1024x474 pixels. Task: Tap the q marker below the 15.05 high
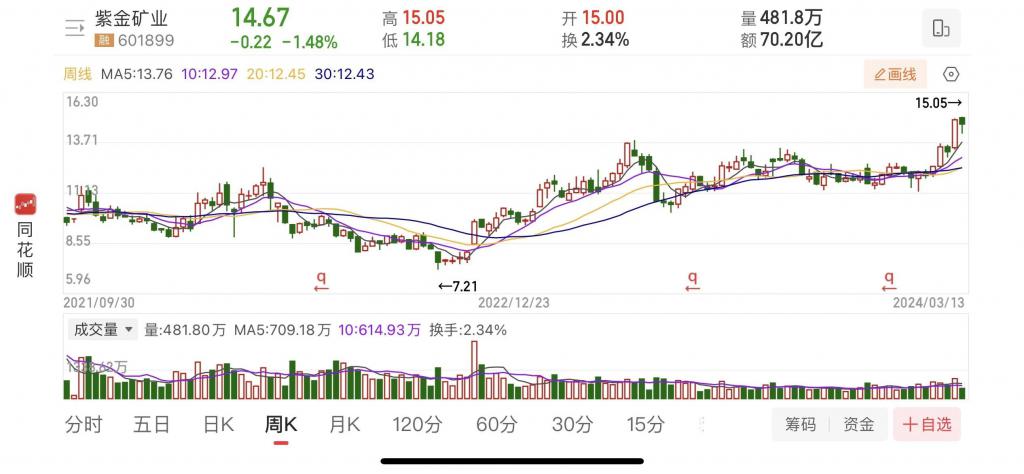[888, 281]
